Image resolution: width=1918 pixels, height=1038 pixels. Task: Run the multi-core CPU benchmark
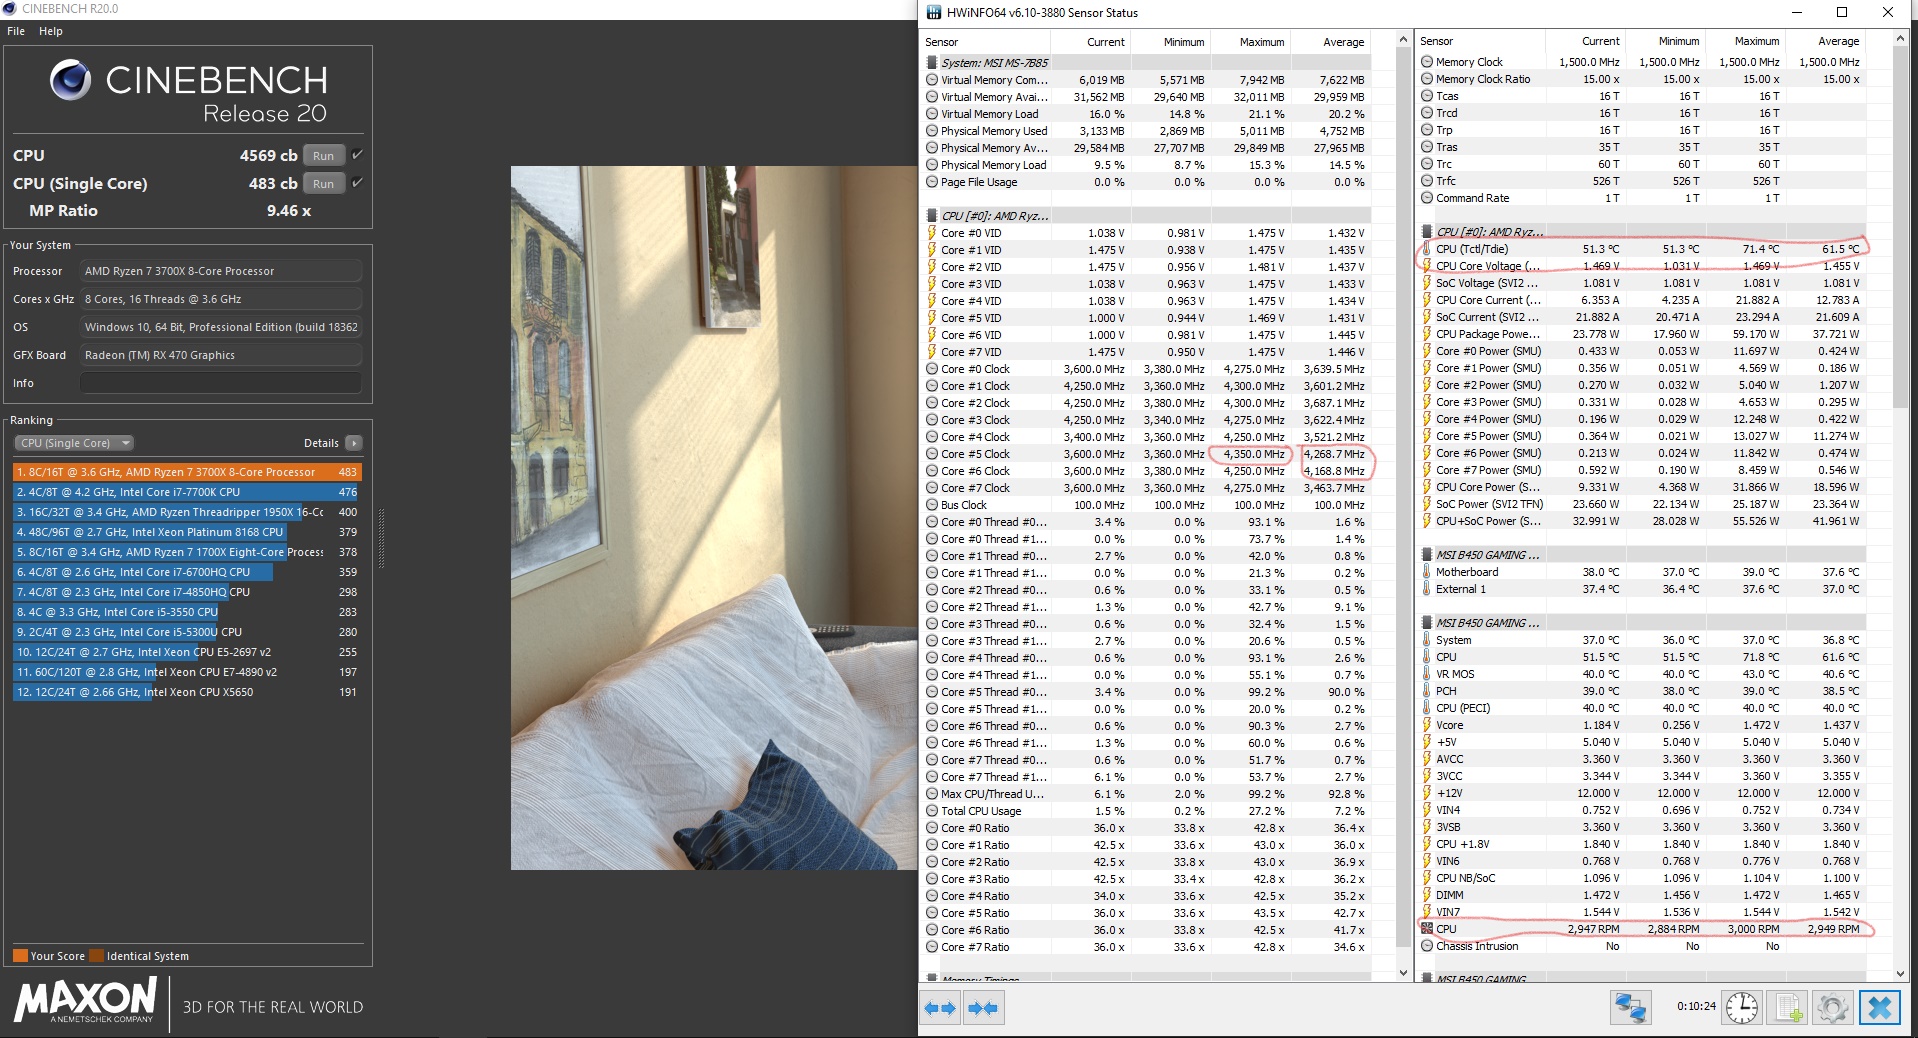pos(324,155)
